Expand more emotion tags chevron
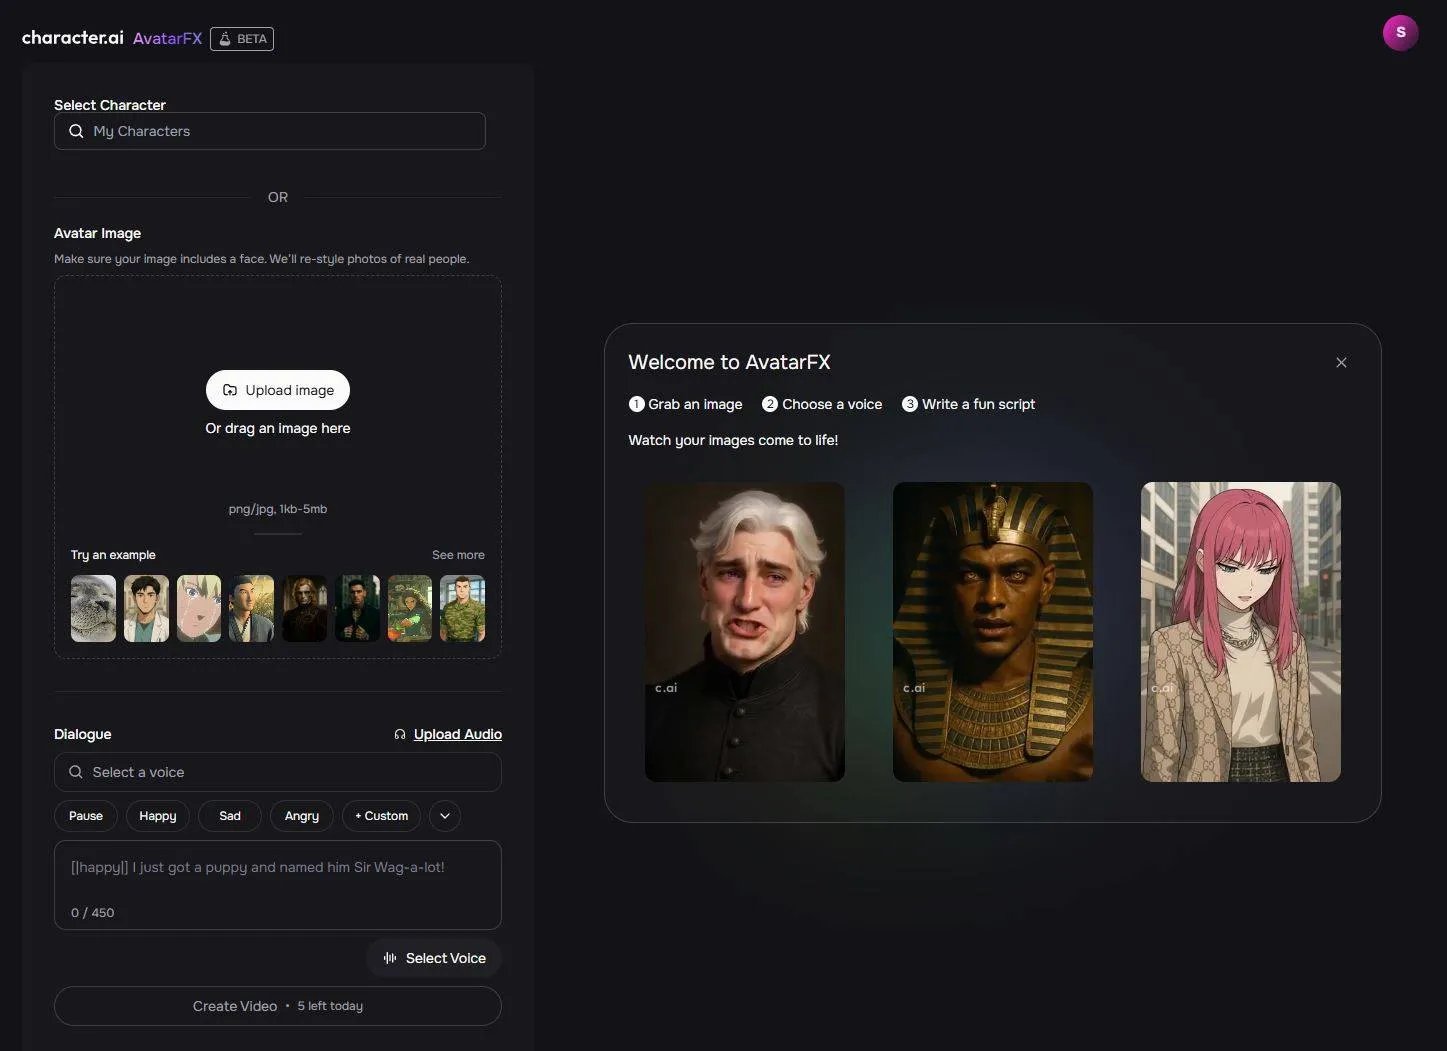The image size is (1447, 1051). (x=445, y=816)
